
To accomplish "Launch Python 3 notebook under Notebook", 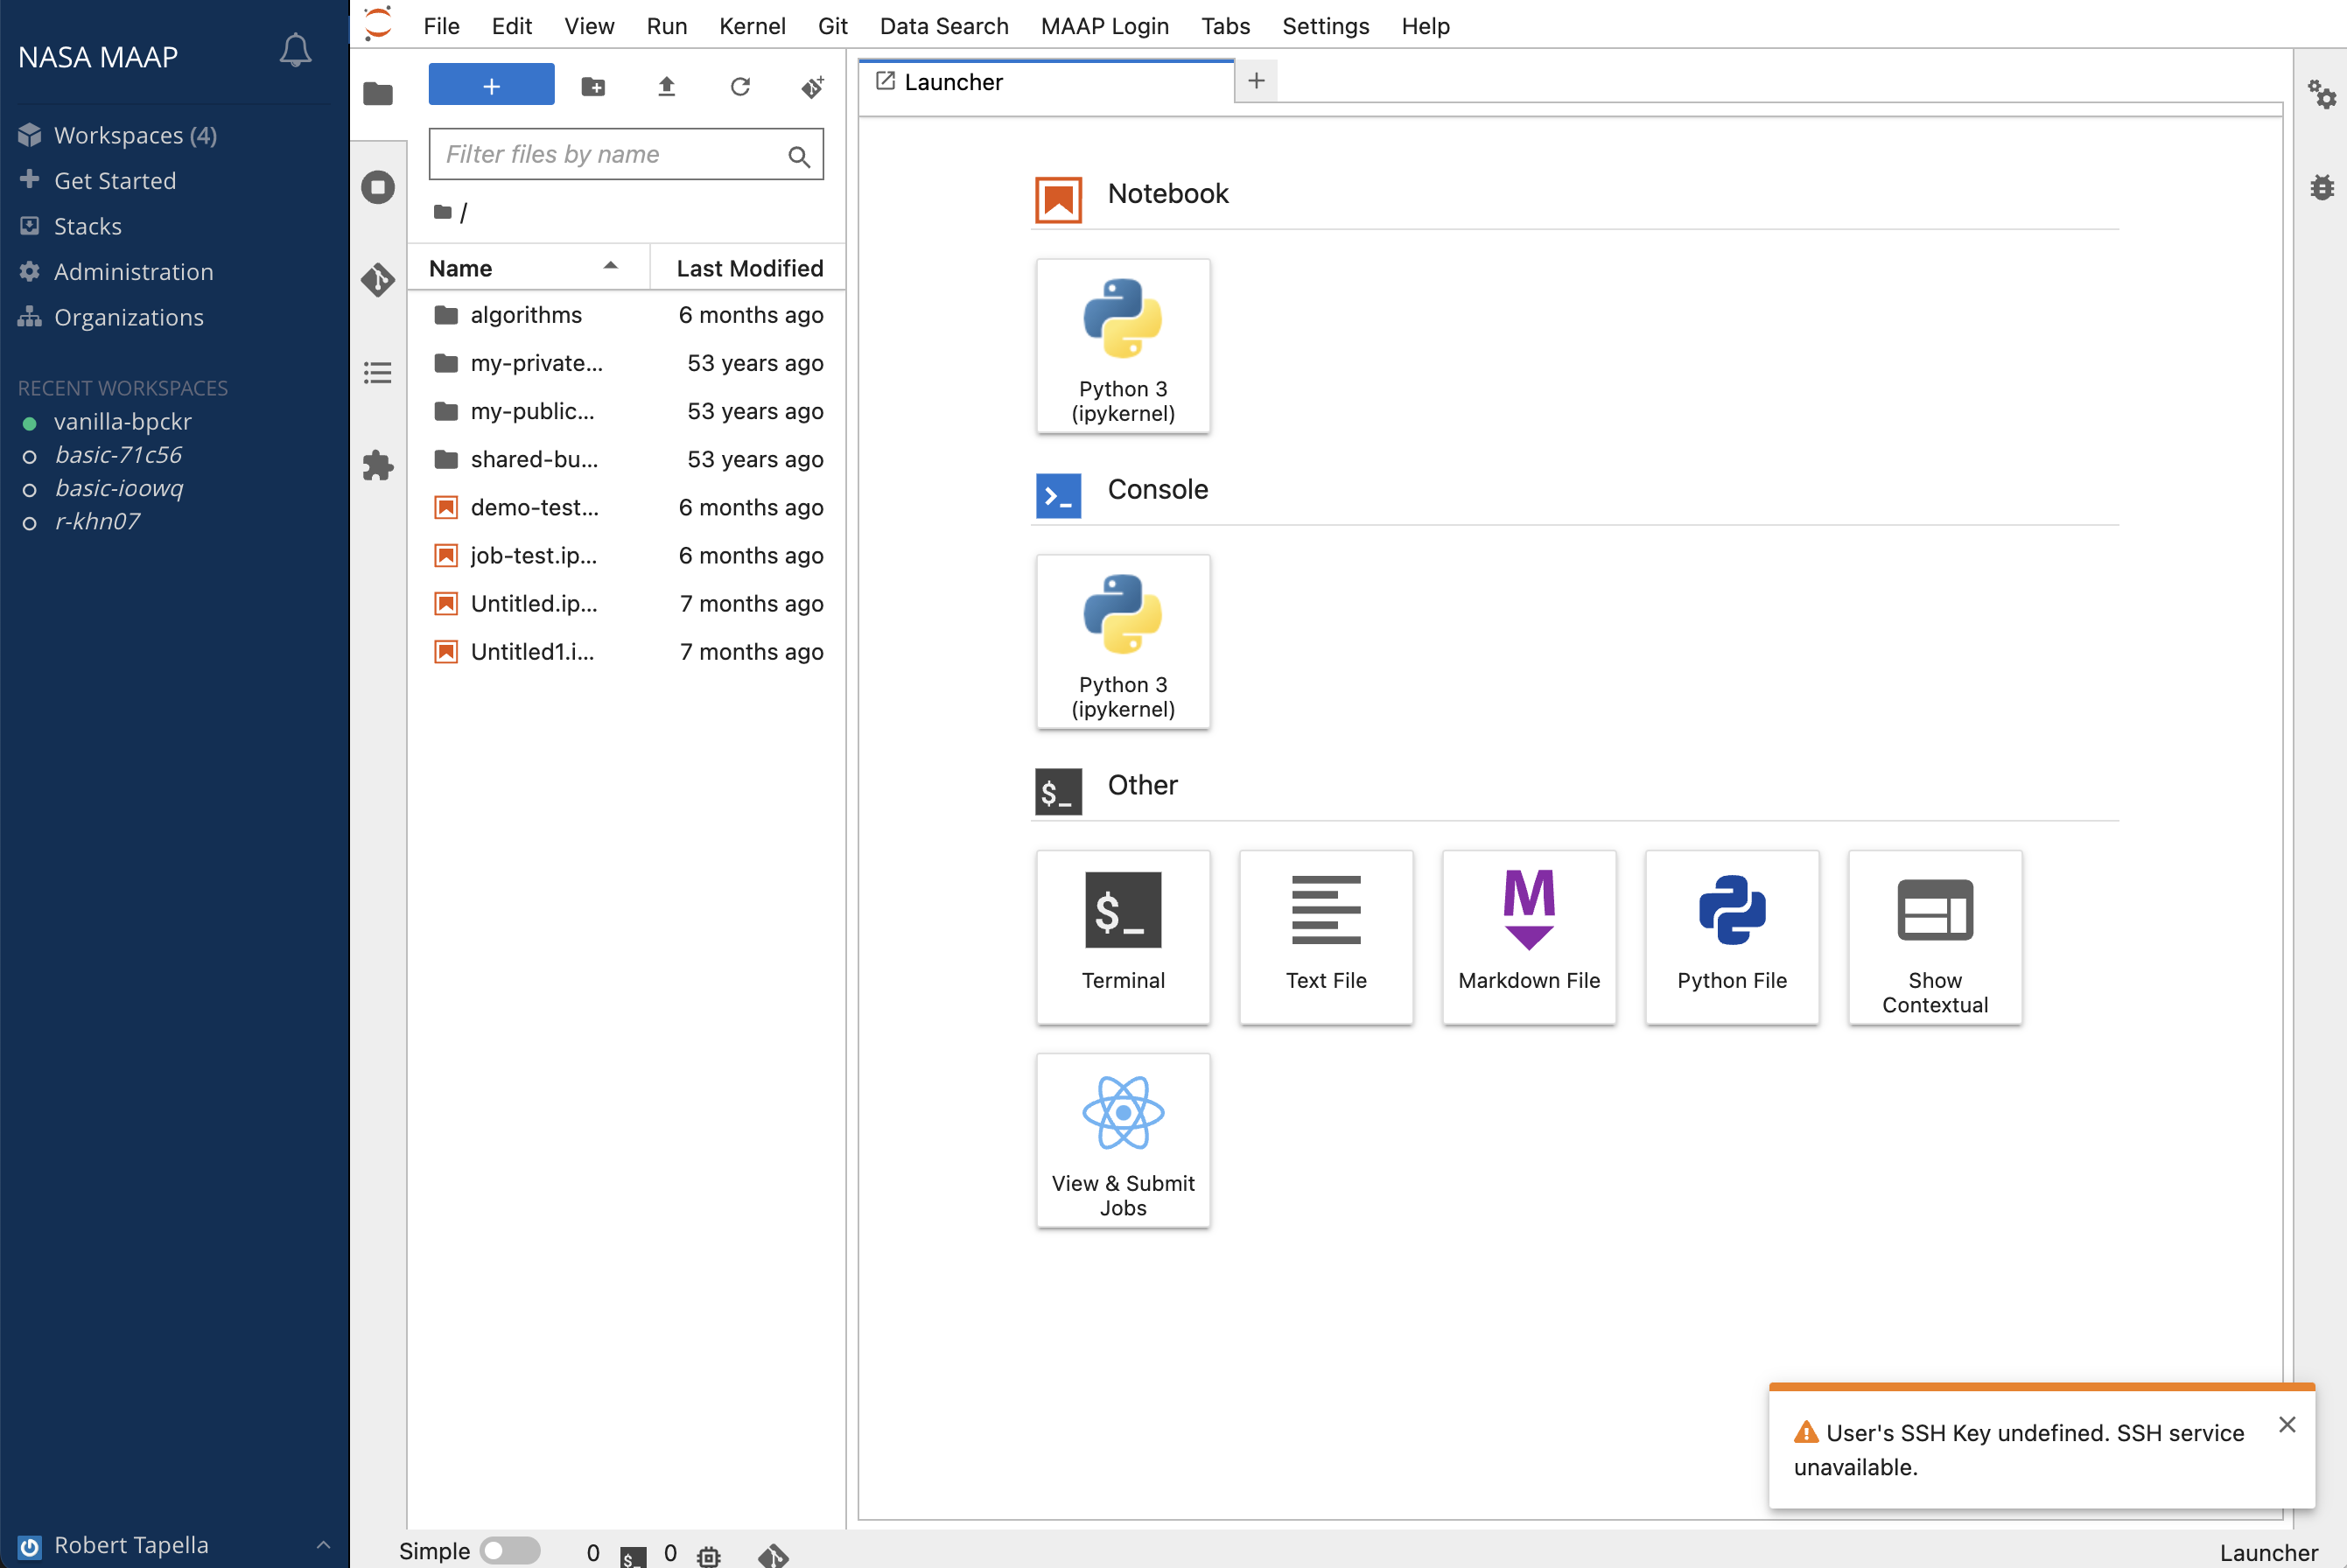I will tap(1122, 346).
